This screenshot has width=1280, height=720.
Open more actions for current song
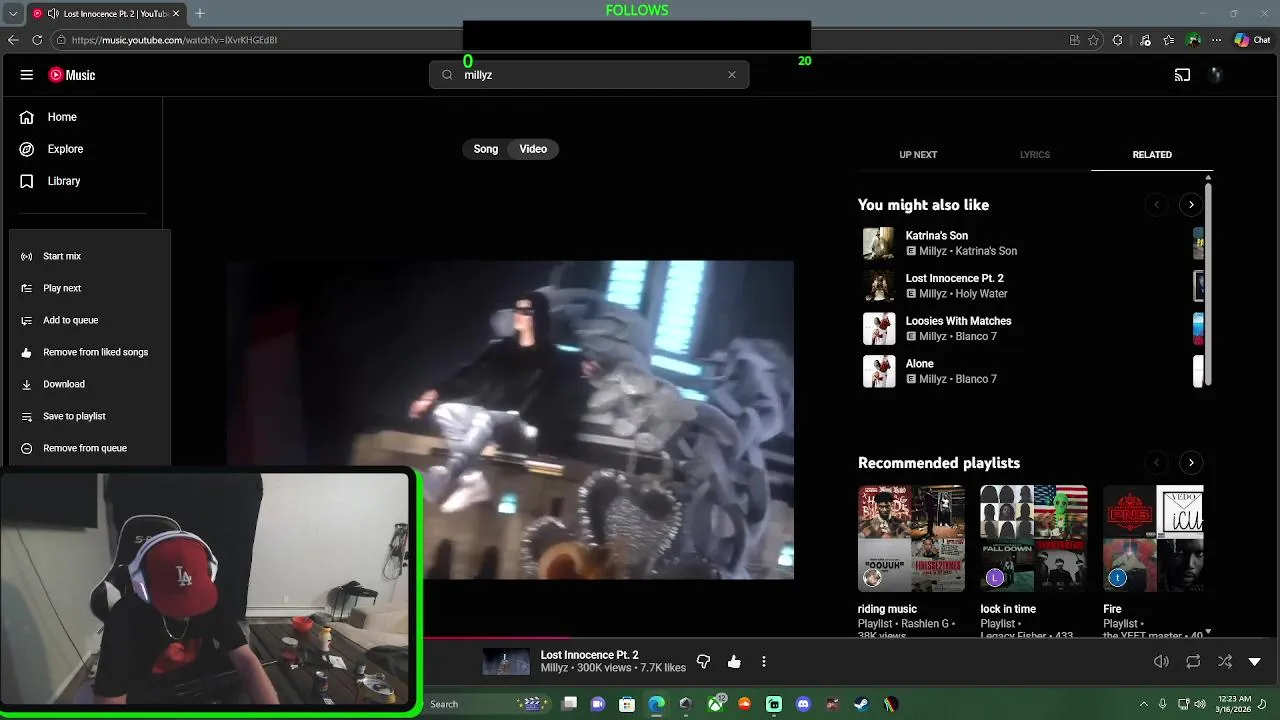pos(764,662)
